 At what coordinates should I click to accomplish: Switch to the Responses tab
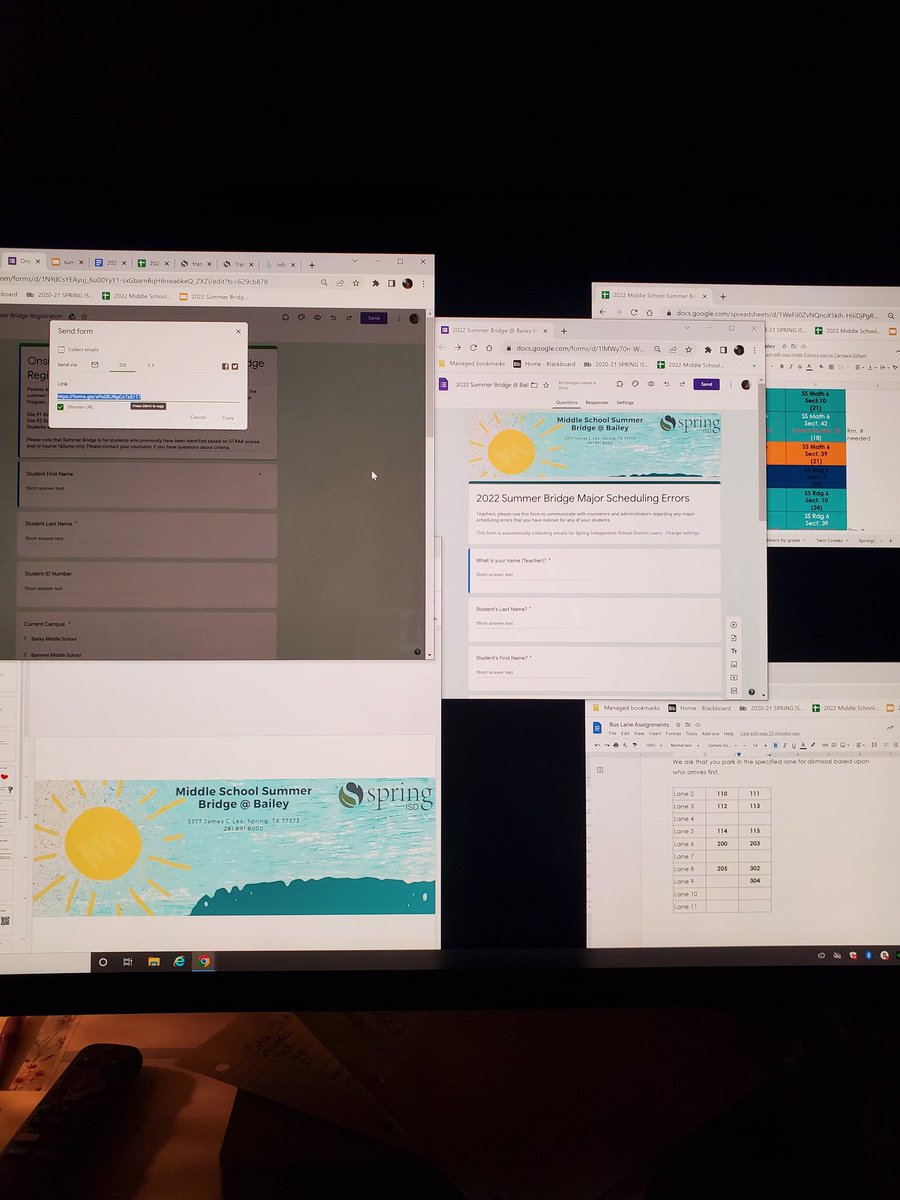596,402
